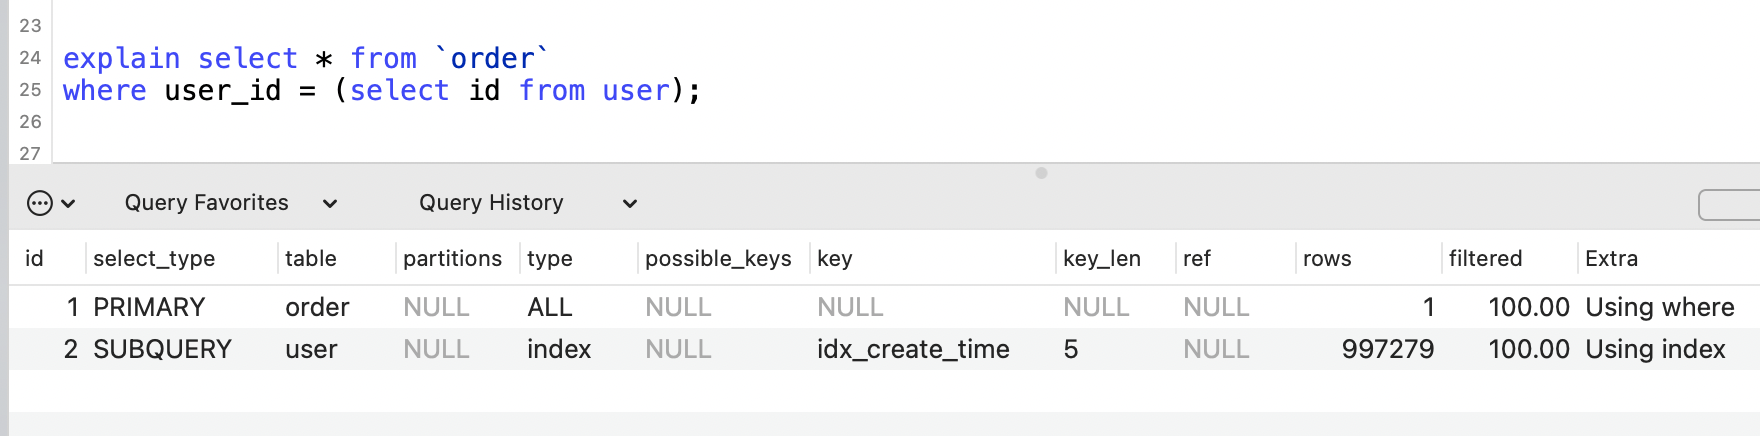Click the ALL type cell for order
1760x436 pixels.
[x=549, y=307]
